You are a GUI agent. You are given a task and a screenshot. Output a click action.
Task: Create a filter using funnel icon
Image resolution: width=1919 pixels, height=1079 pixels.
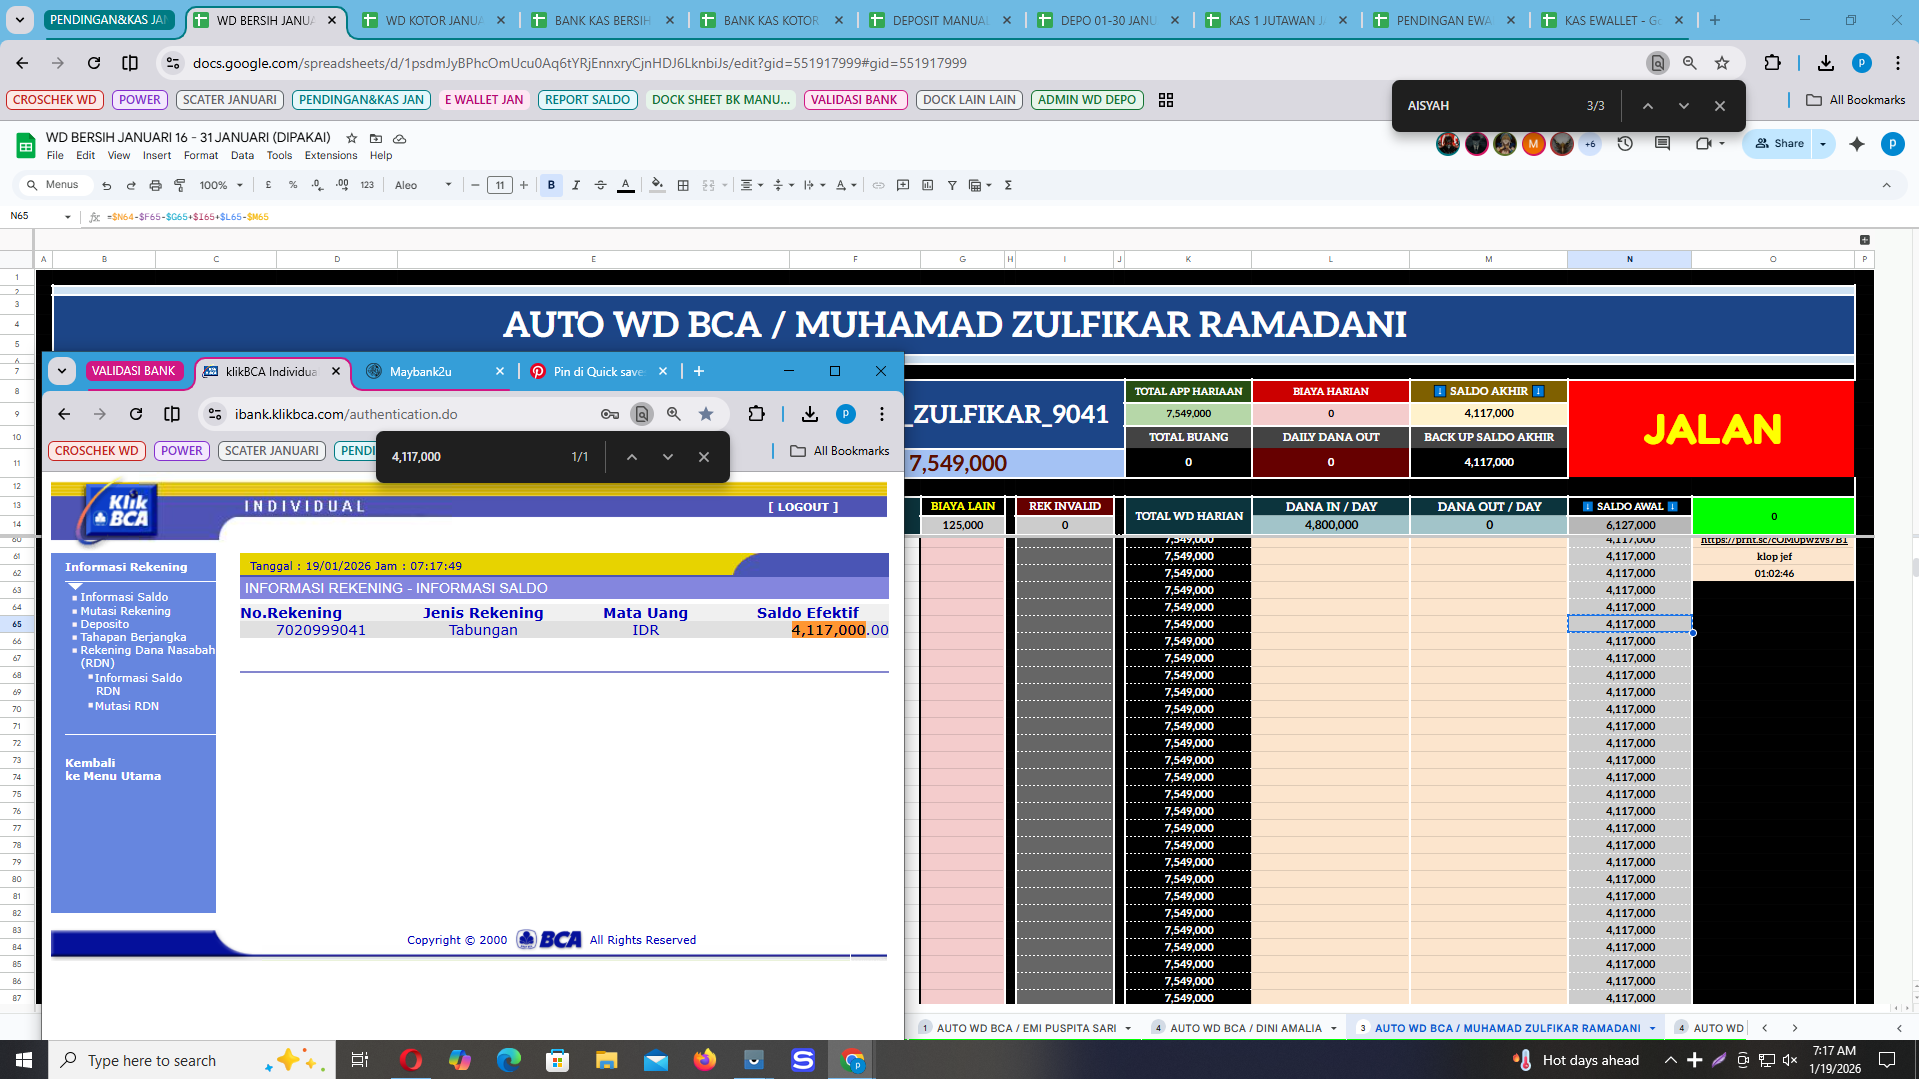(x=952, y=185)
